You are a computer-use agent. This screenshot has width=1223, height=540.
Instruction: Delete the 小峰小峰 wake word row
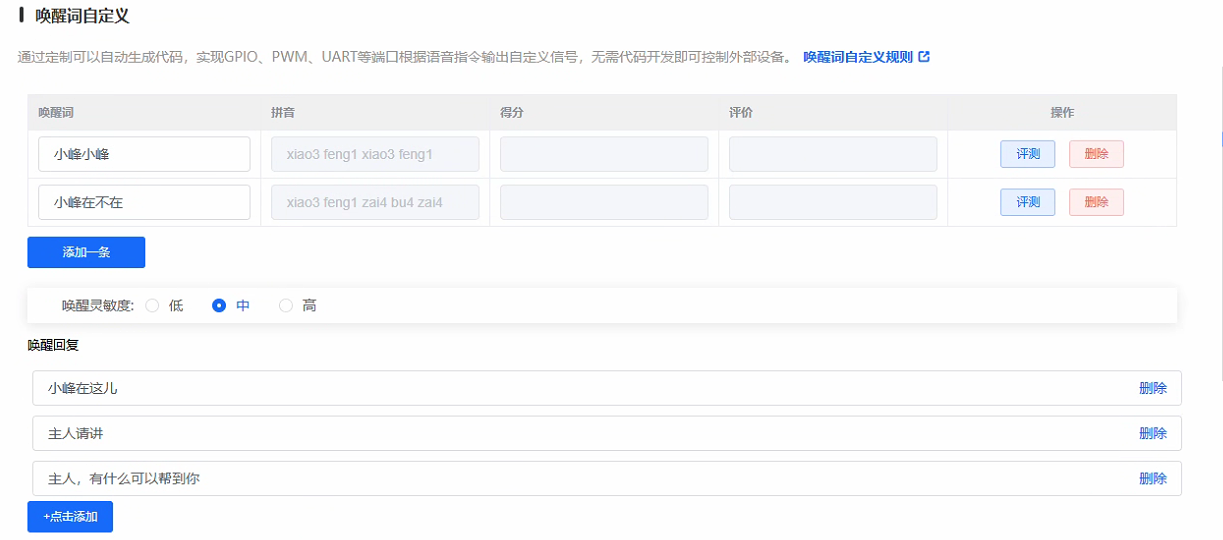[x=1096, y=154]
